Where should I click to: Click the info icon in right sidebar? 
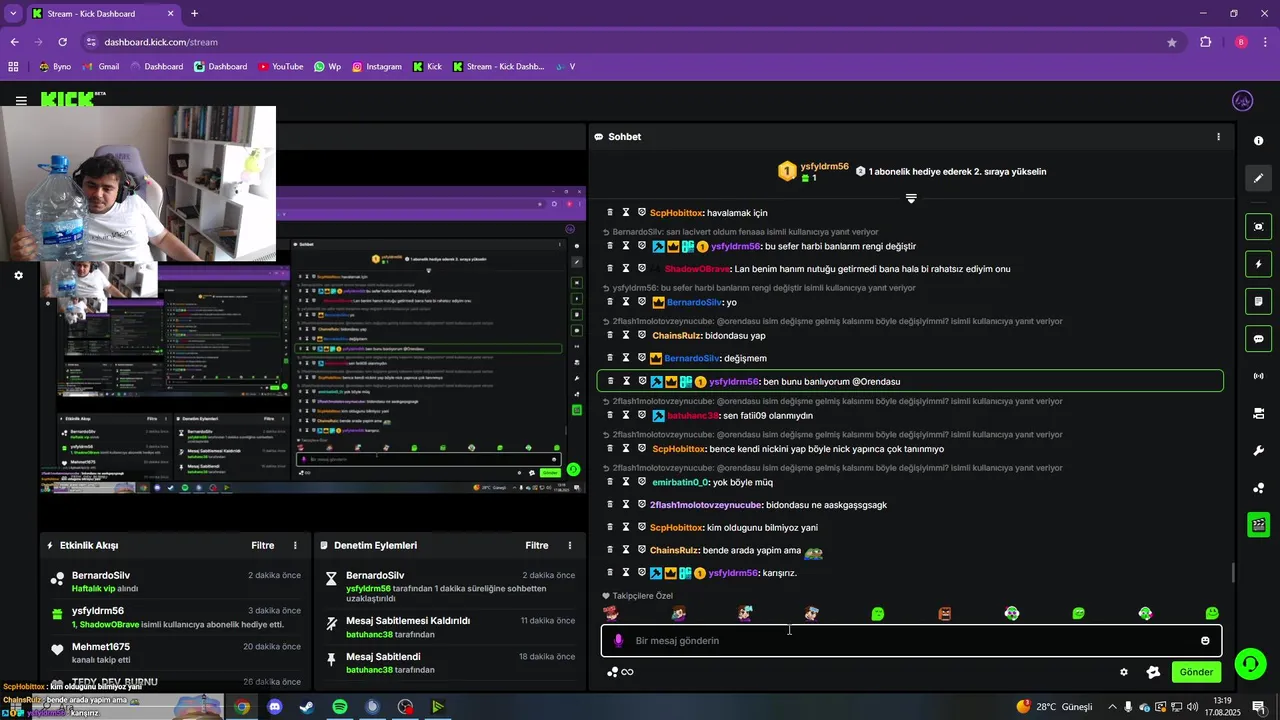click(x=1258, y=141)
